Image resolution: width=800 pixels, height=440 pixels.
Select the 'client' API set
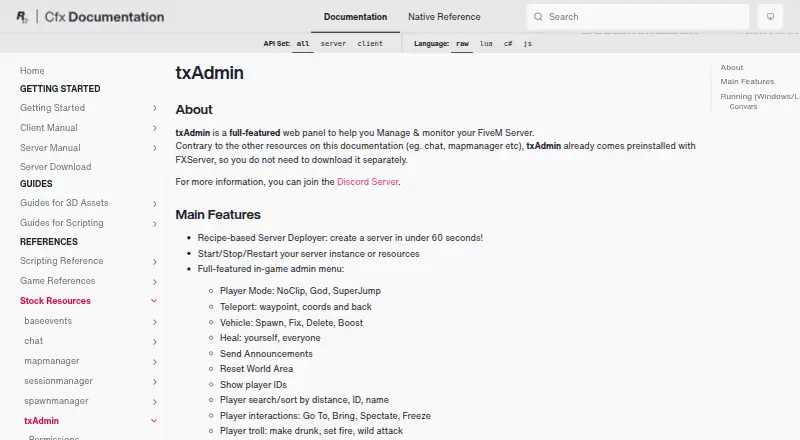[370, 44]
